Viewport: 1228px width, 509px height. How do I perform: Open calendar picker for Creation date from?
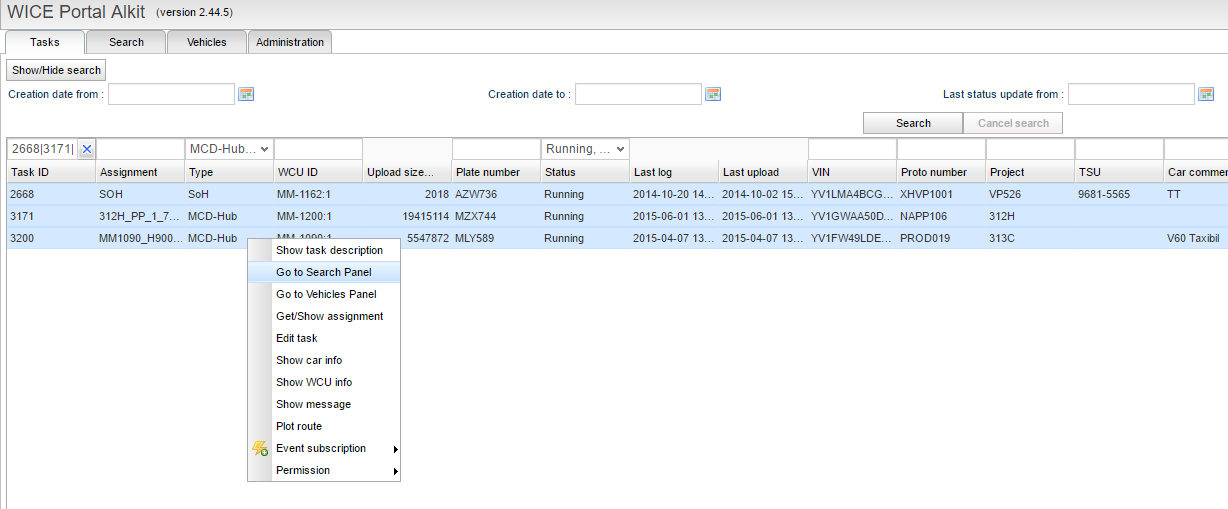247,94
